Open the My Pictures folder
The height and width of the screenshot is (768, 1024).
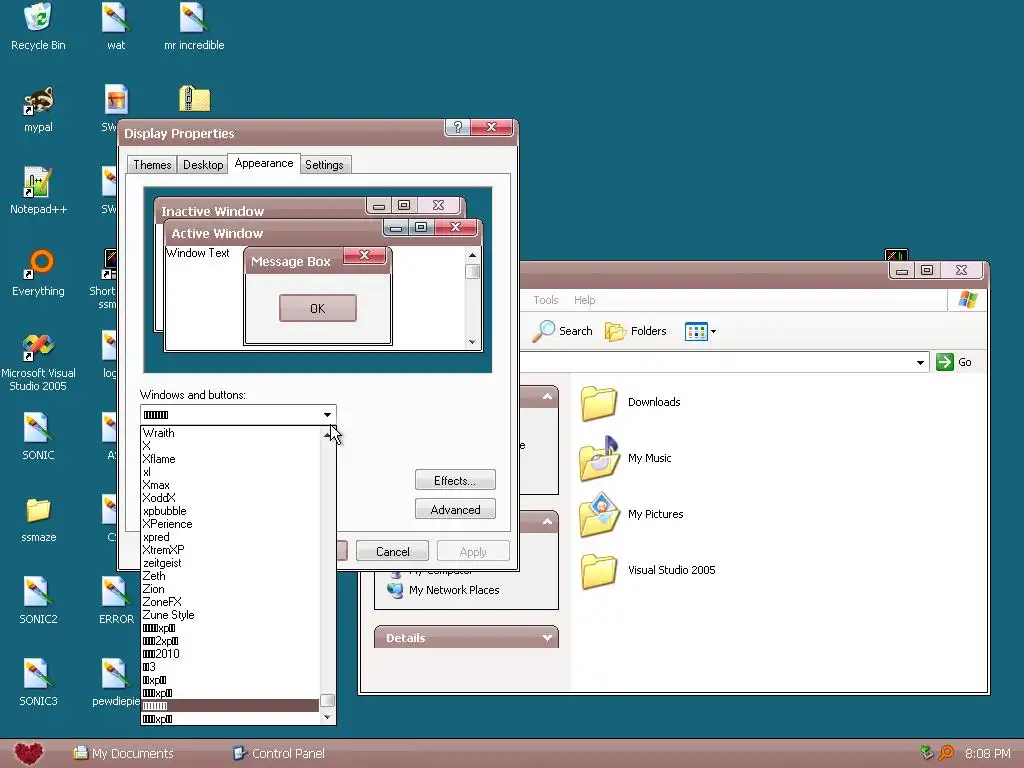[x=631, y=515]
